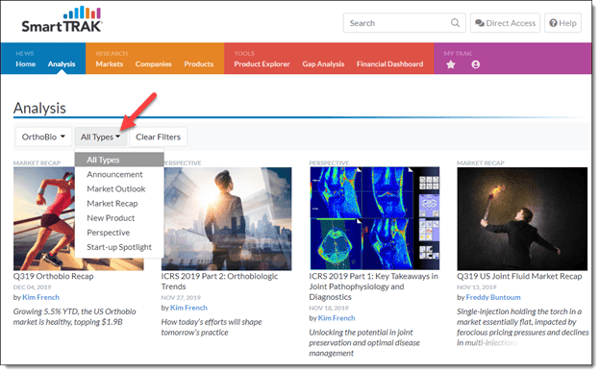The image size is (600, 373).
Task: Open Q319 US Joint Fluid Market Recap title
Action: pos(519,276)
